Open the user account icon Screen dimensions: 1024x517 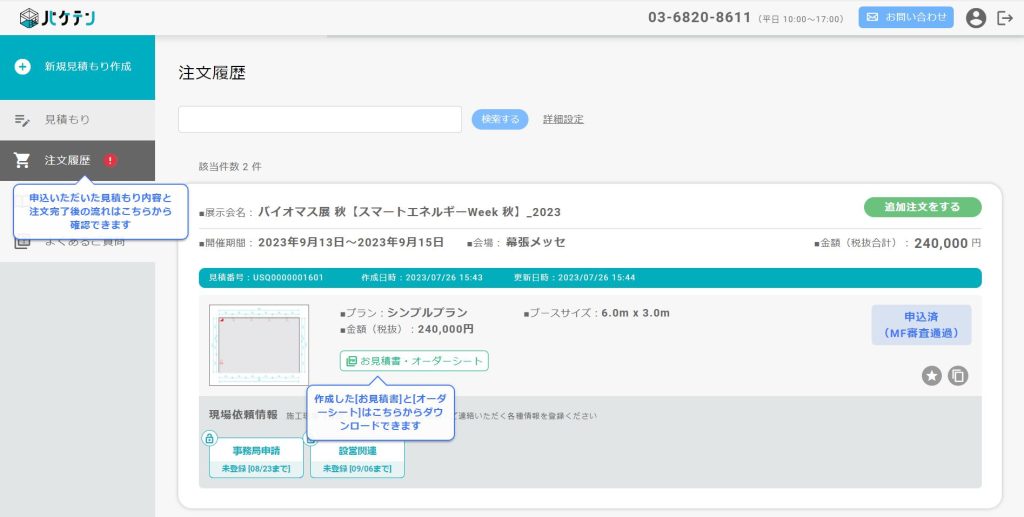(976, 18)
